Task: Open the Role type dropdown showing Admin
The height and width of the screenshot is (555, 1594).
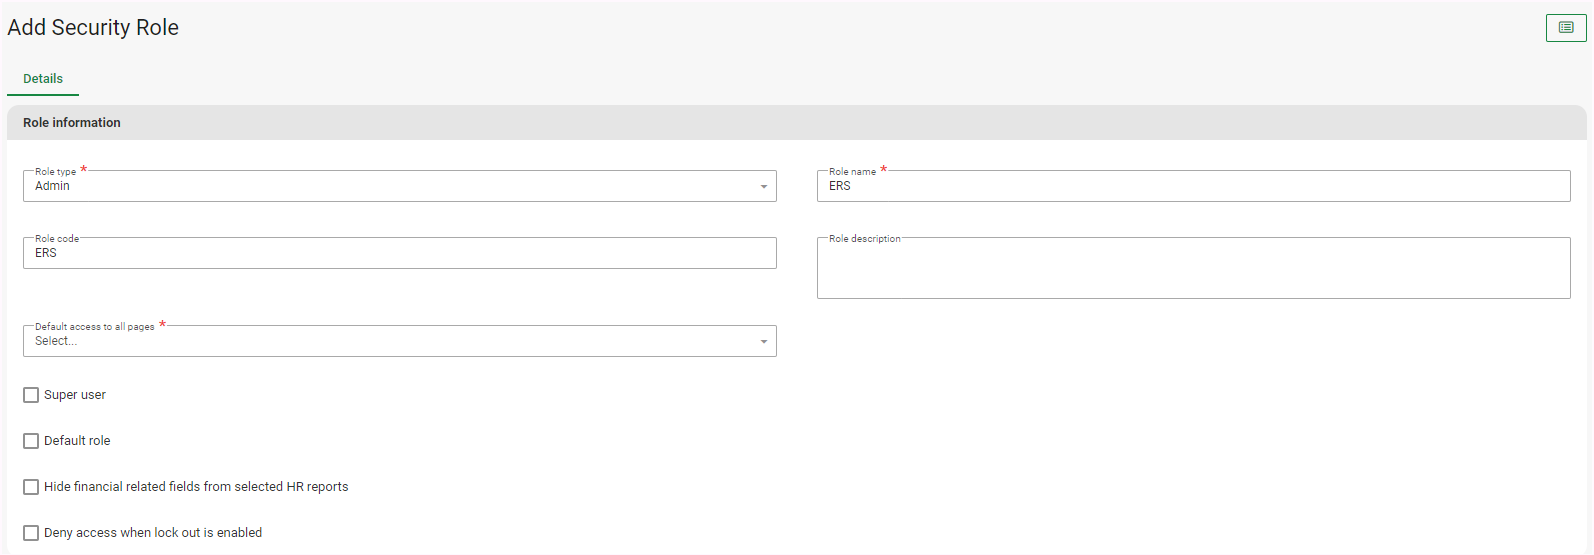Action: tap(390, 186)
